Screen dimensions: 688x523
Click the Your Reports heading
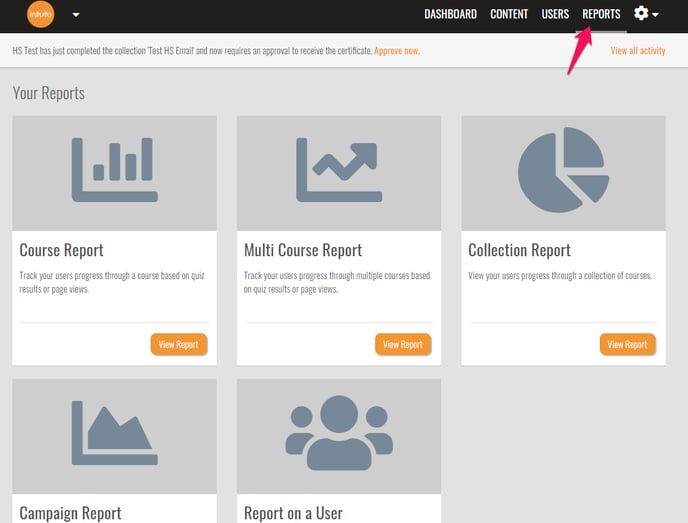point(49,93)
